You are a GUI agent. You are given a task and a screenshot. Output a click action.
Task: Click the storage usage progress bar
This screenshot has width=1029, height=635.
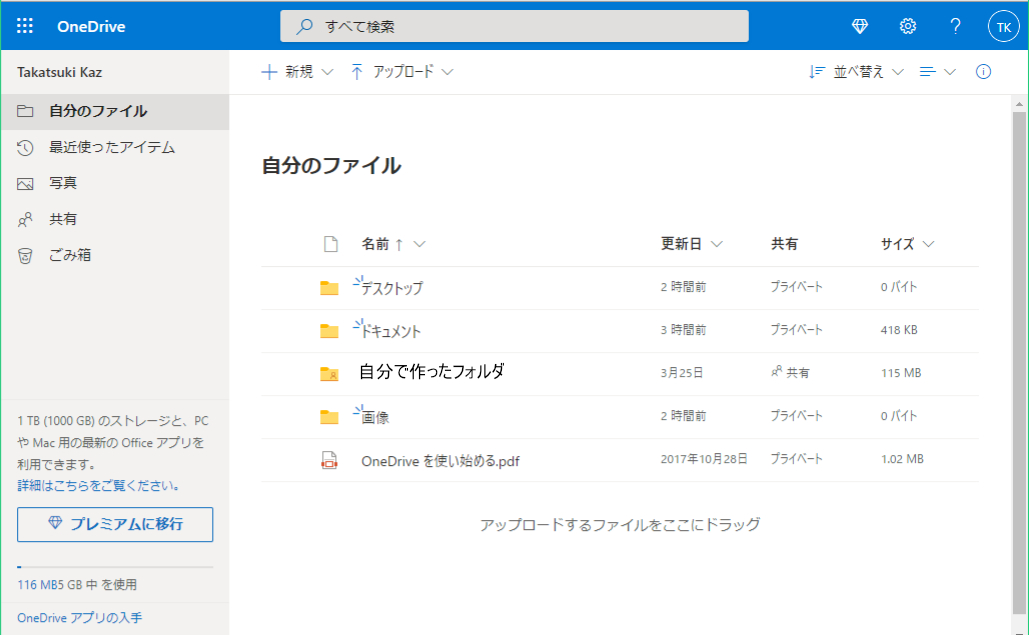point(115,567)
